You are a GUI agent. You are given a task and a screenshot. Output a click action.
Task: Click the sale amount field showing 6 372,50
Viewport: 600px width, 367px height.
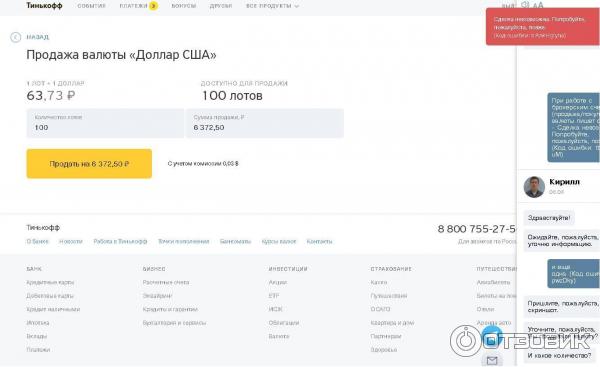click(265, 123)
